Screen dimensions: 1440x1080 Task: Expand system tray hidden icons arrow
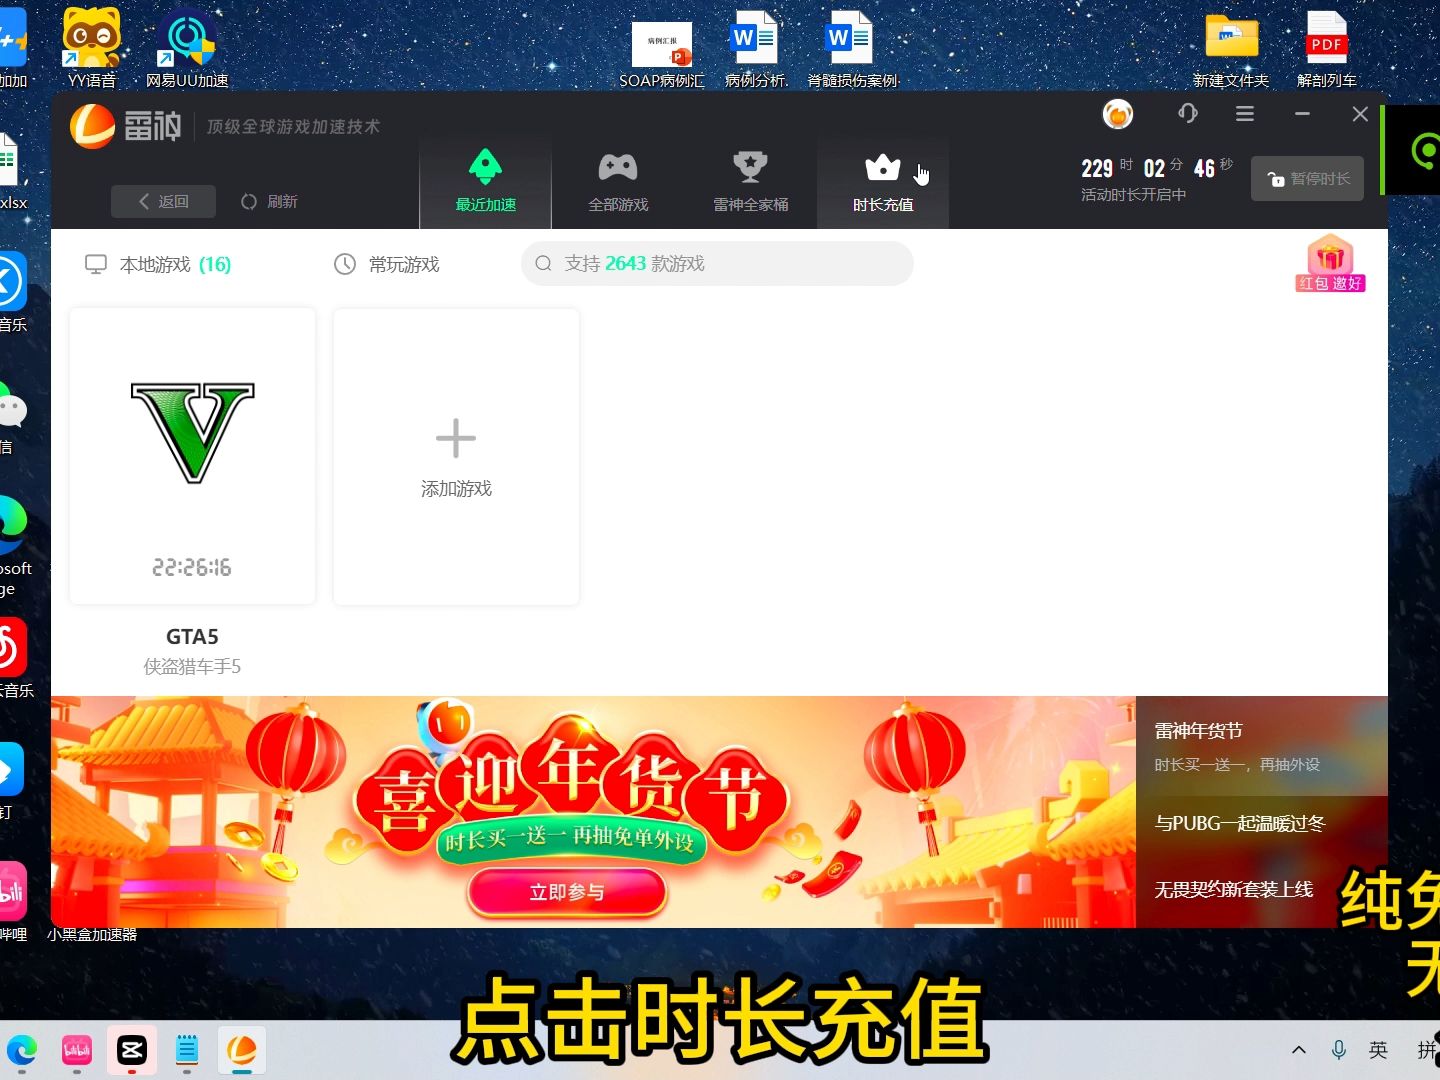tap(1299, 1050)
